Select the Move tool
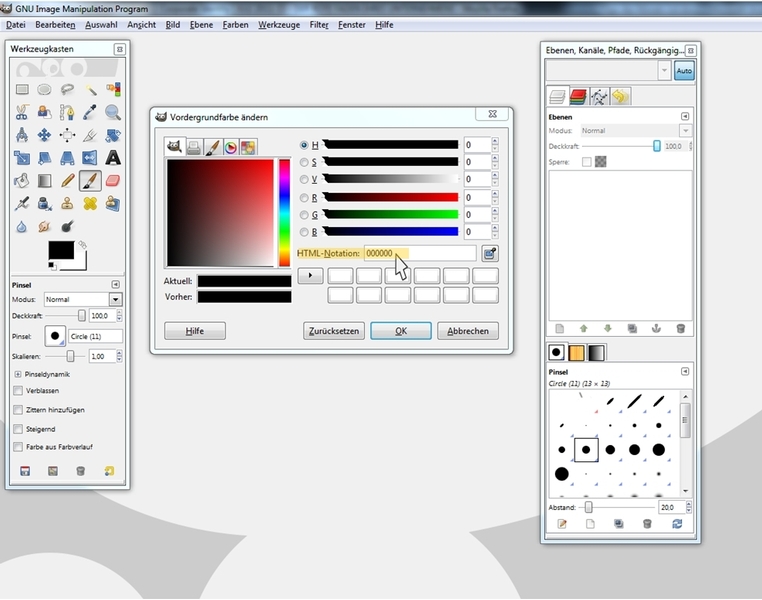The image size is (762, 600). point(44,135)
